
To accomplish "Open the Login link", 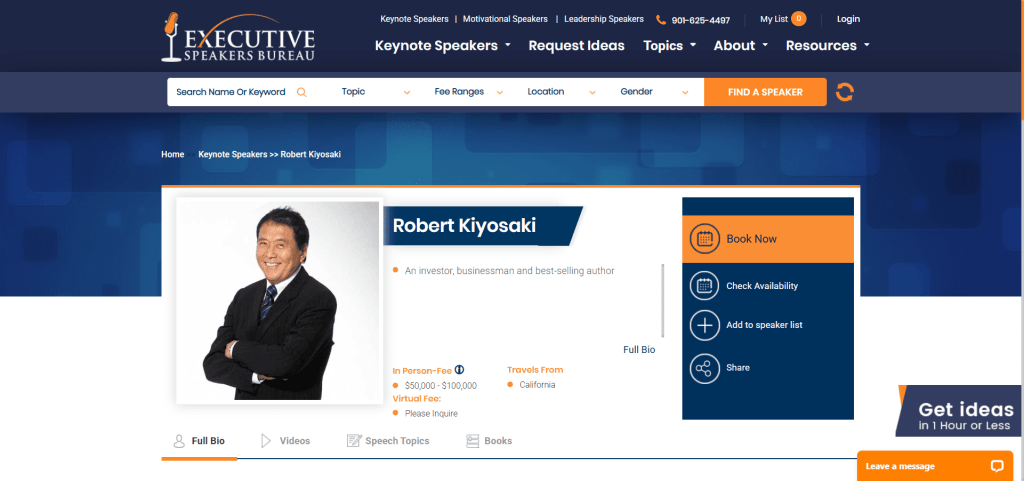I will (x=848, y=19).
